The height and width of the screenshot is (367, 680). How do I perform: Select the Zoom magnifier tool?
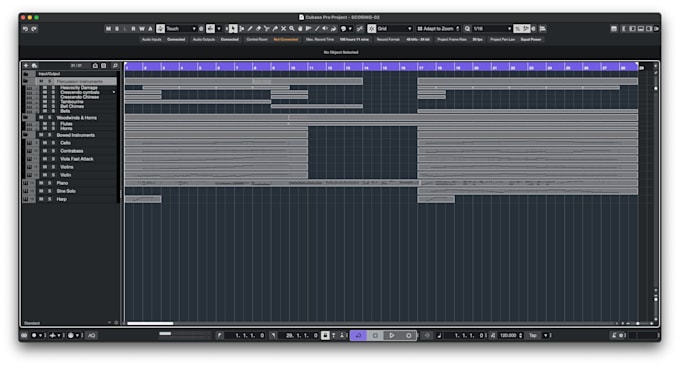pos(291,29)
